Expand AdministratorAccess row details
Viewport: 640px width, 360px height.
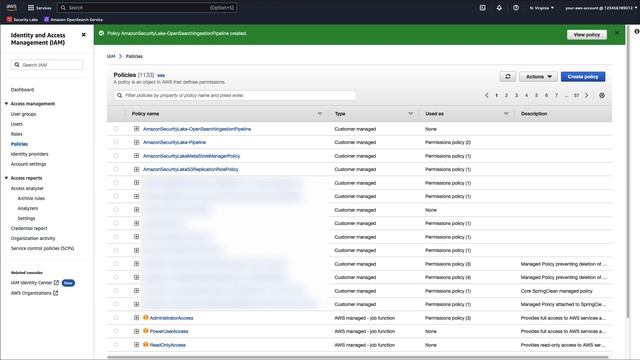pyautogui.click(x=136, y=318)
